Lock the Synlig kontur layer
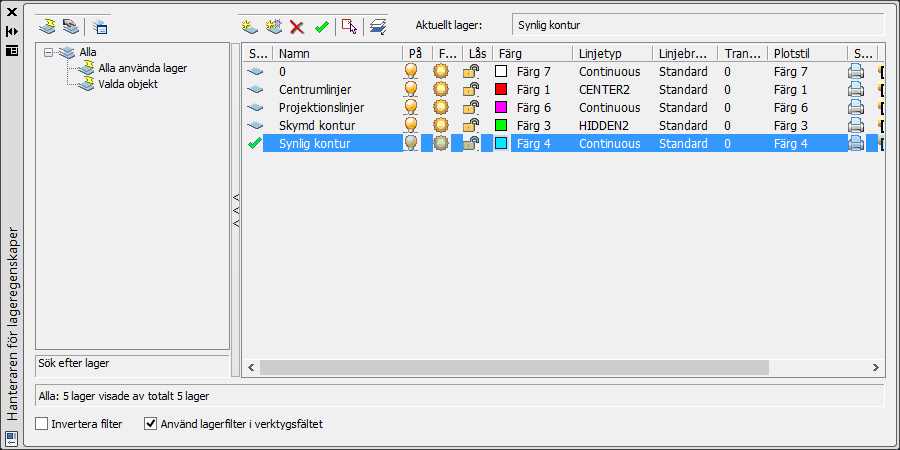The image size is (900, 450). coord(471,143)
